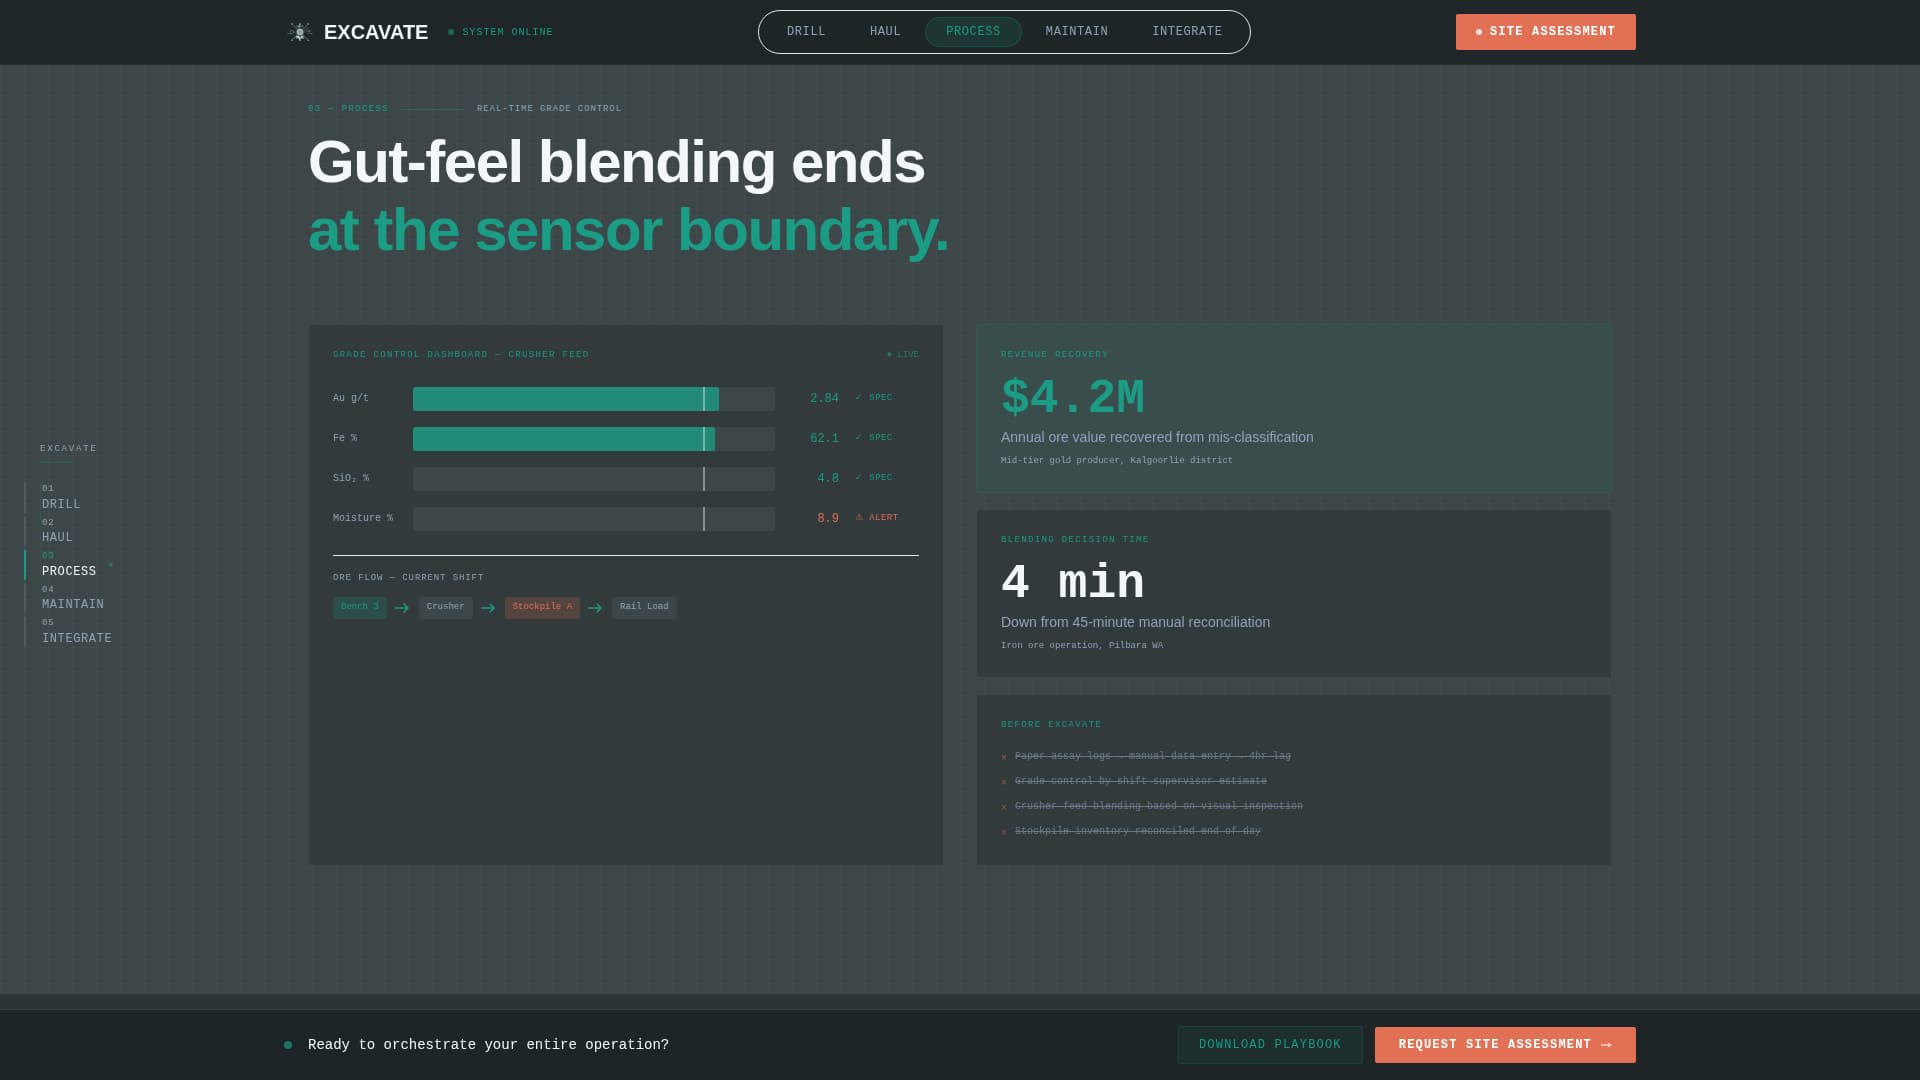Image resolution: width=1920 pixels, height=1080 pixels.
Task: Click the SYSTEM ONLINE status dot
Action: [x=452, y=31]
